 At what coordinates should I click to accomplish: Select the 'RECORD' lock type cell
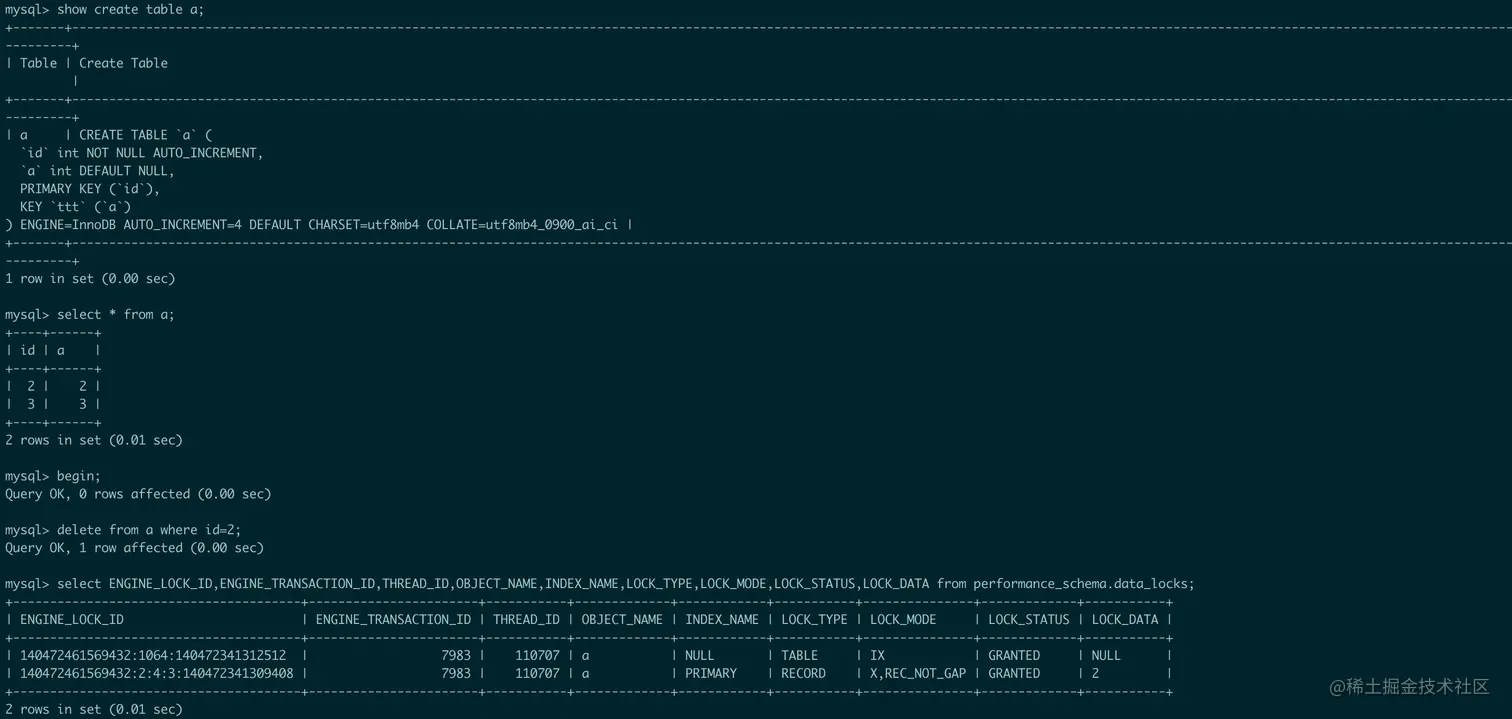pos(804,674)
